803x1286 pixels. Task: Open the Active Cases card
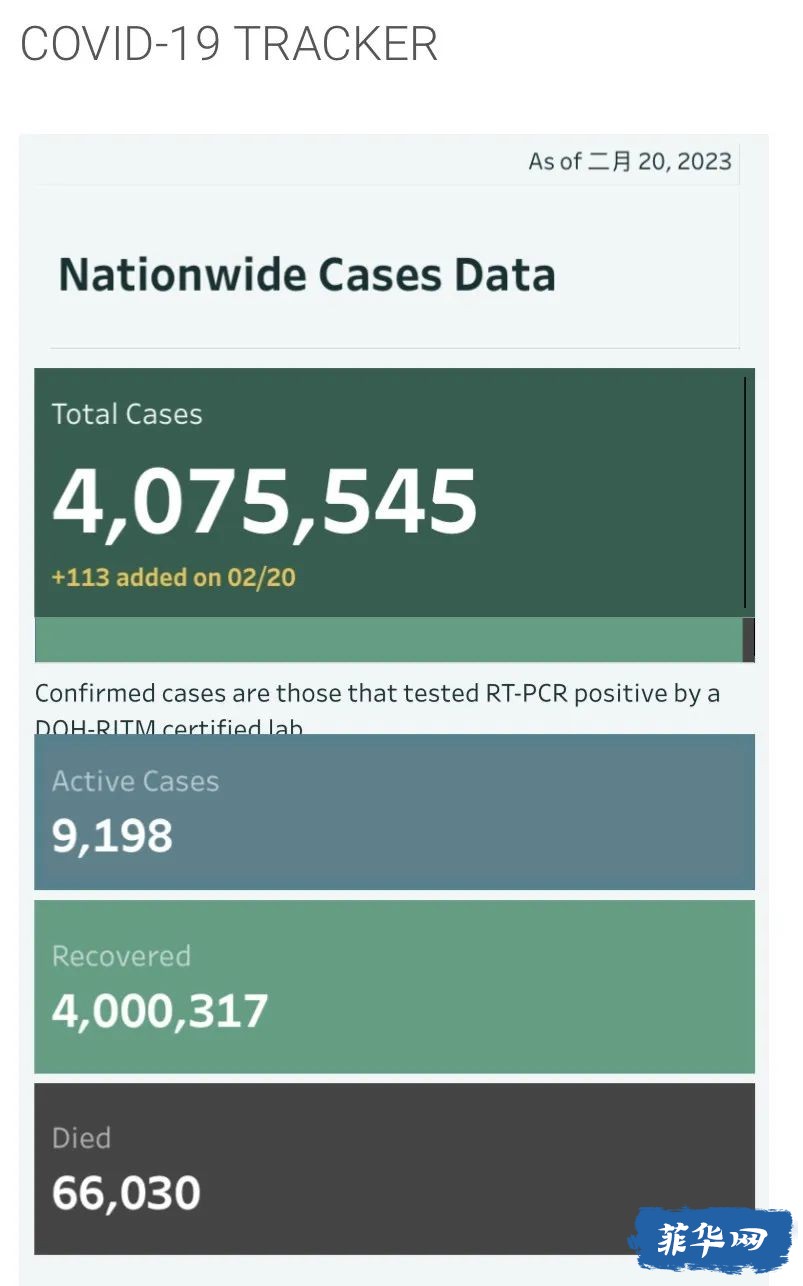(x=394, y=812)
